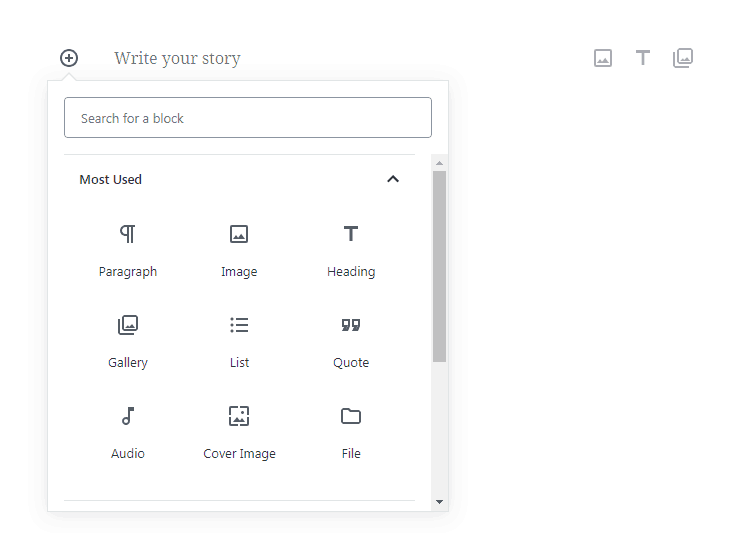The image size is (736, 533).
Task: Click the image shortcut icon beside the story field
Action: [x=603, y=58]
